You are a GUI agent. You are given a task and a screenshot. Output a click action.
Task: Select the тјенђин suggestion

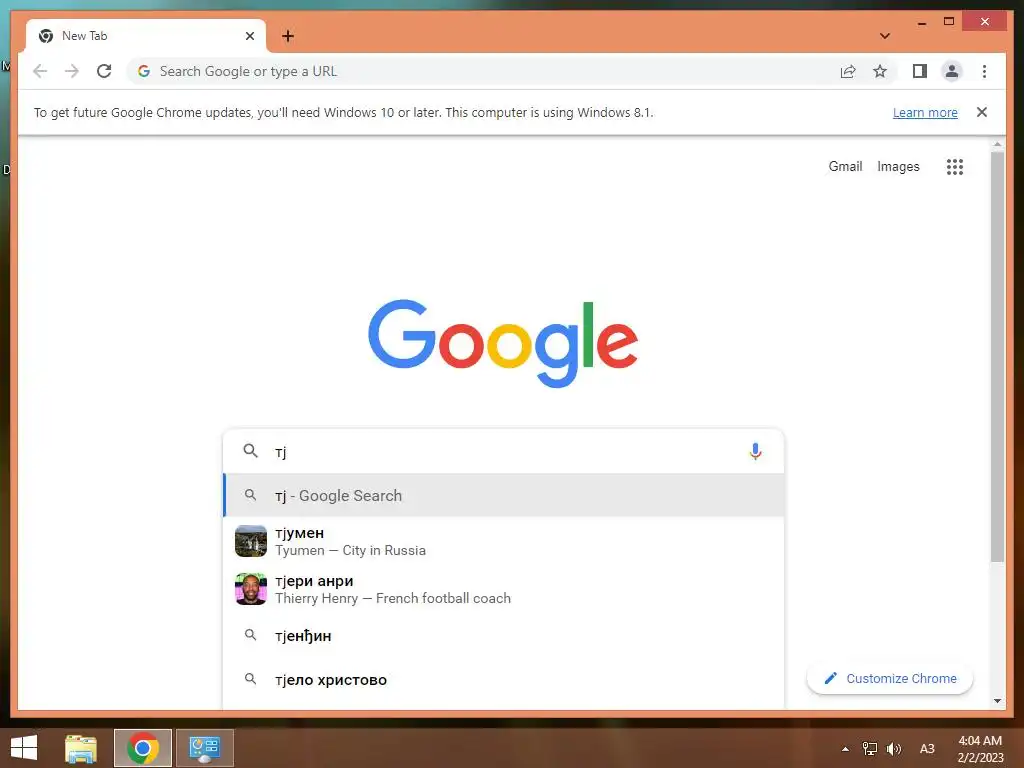pos(503,635)
